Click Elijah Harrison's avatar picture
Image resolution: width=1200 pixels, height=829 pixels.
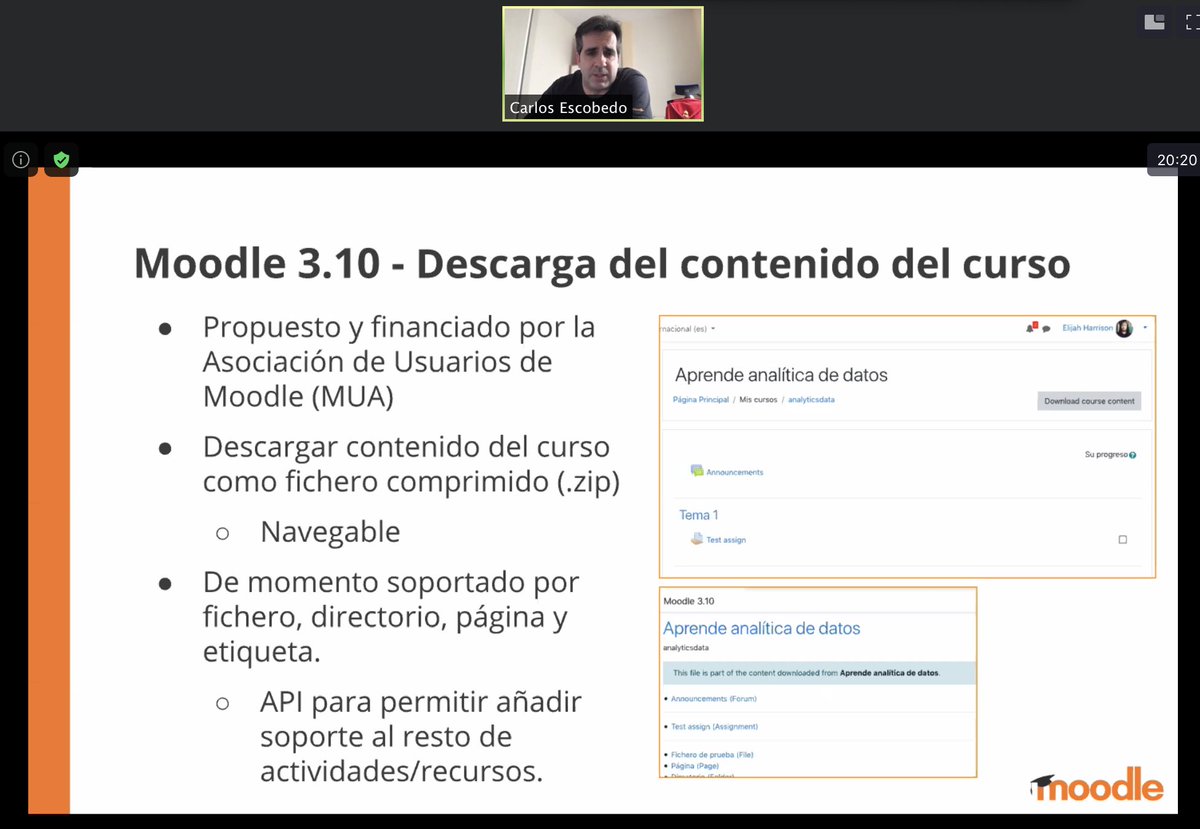(1124, 328)
